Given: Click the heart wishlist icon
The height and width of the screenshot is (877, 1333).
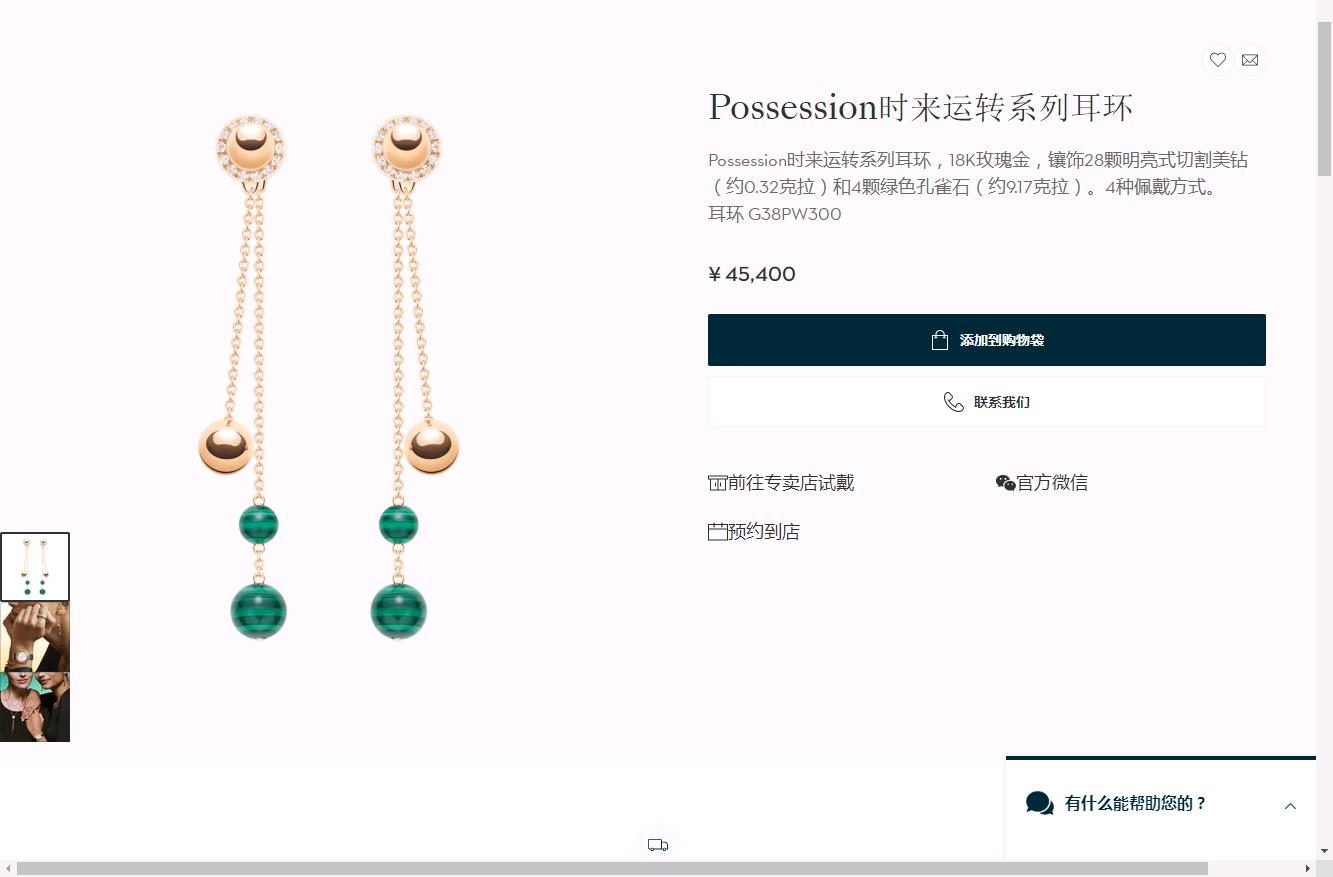Looking at the screenshot, I should (1217, 60).
